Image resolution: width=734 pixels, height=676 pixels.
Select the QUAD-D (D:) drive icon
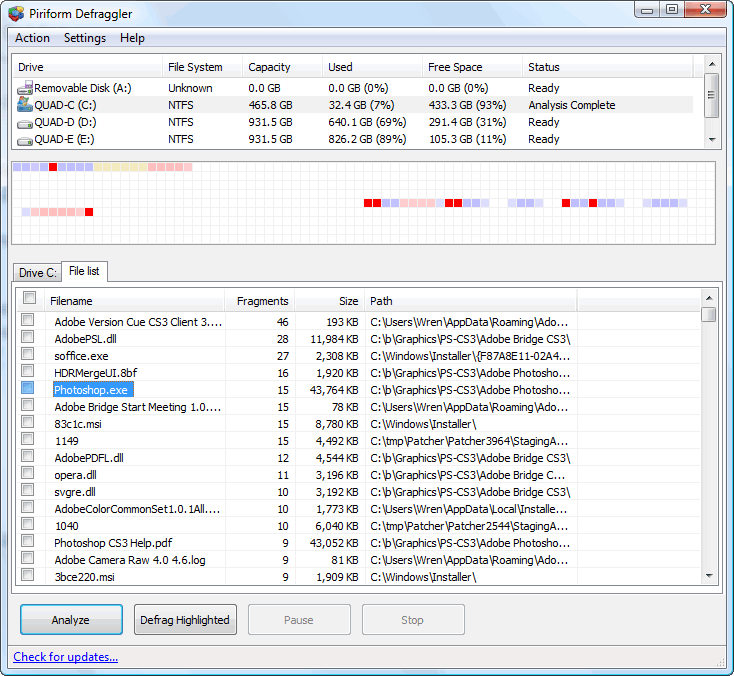25,124
